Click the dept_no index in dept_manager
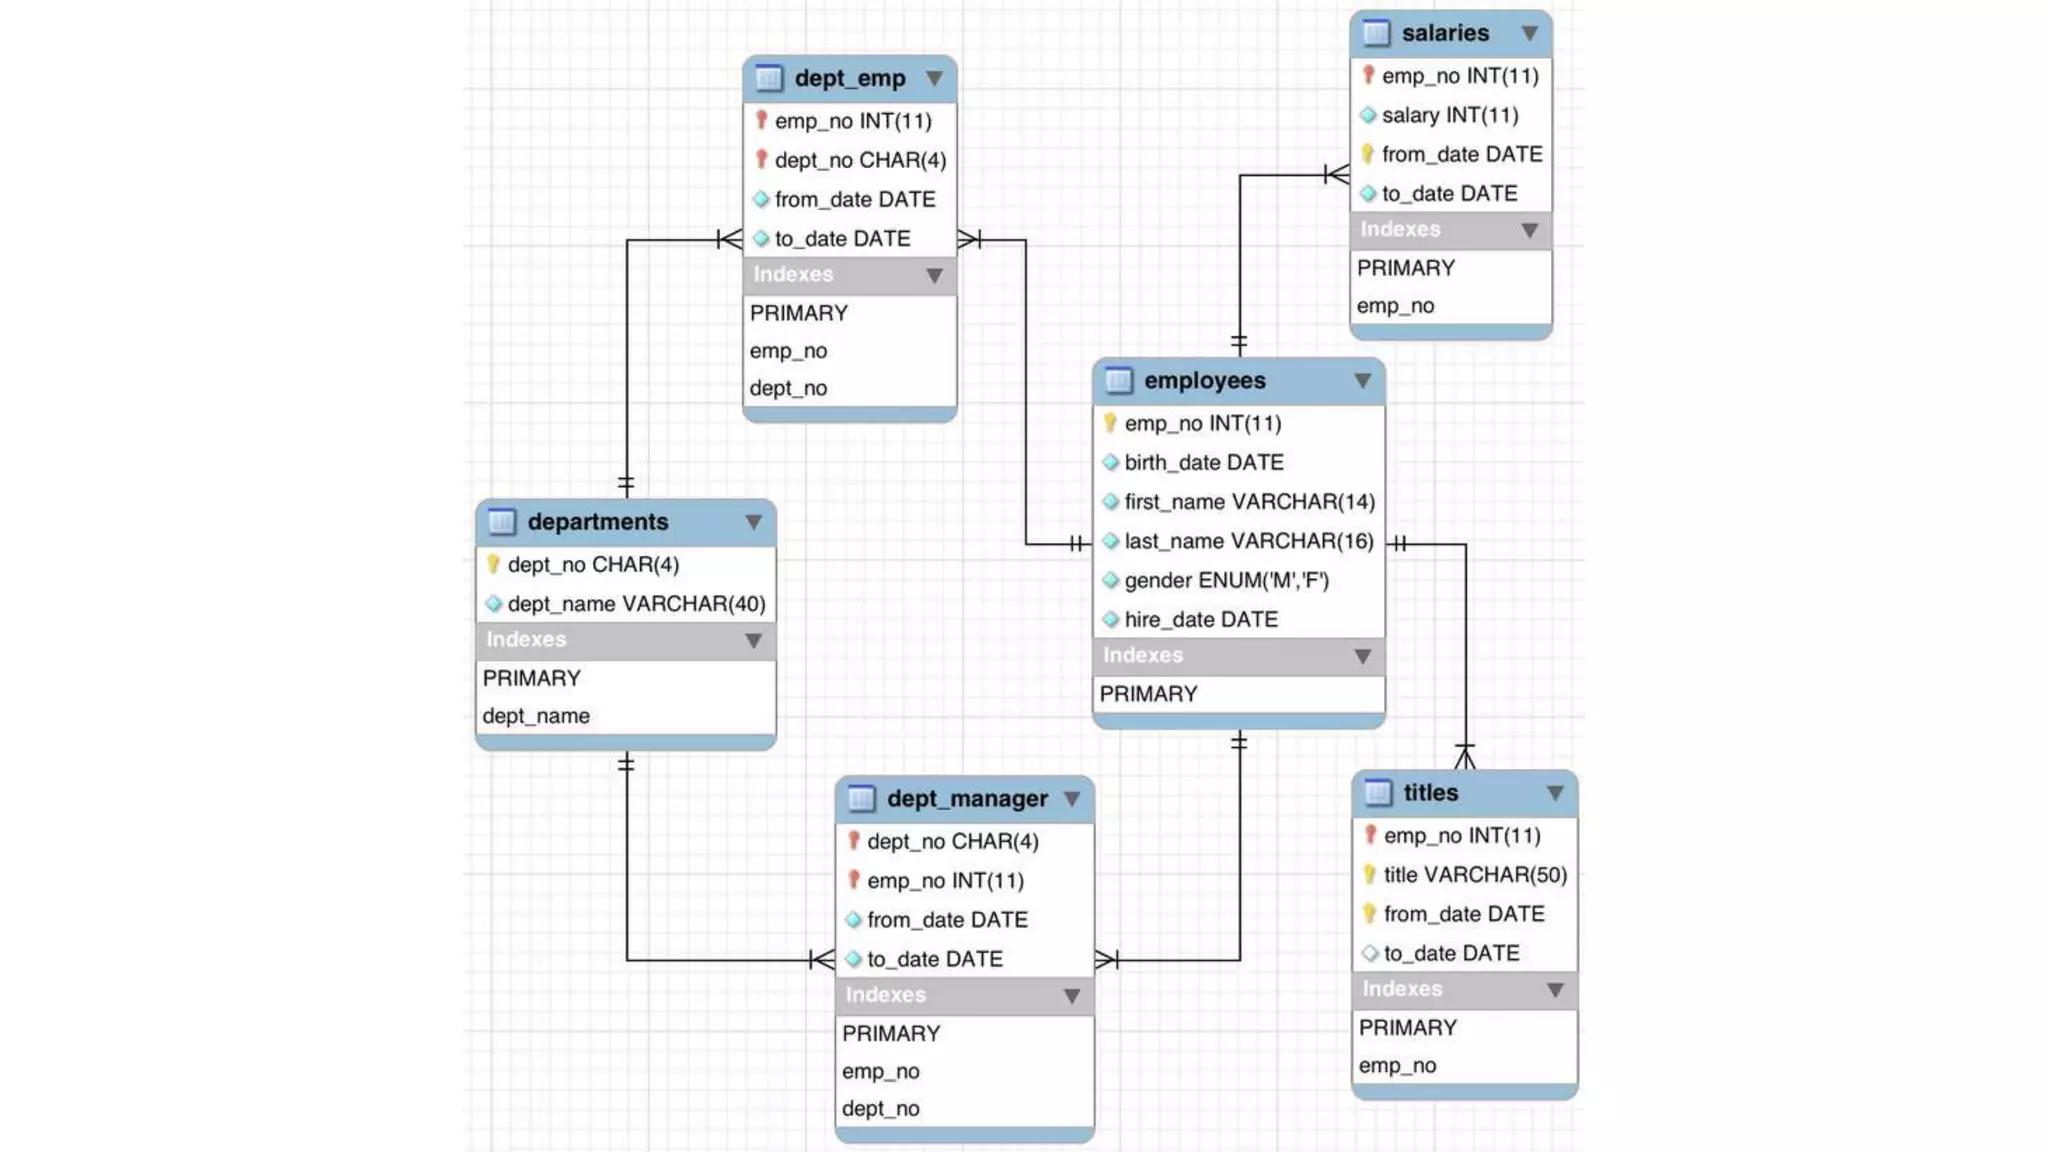Viewport: 2048px width, 1152px height. click(x=880, y=1109)
